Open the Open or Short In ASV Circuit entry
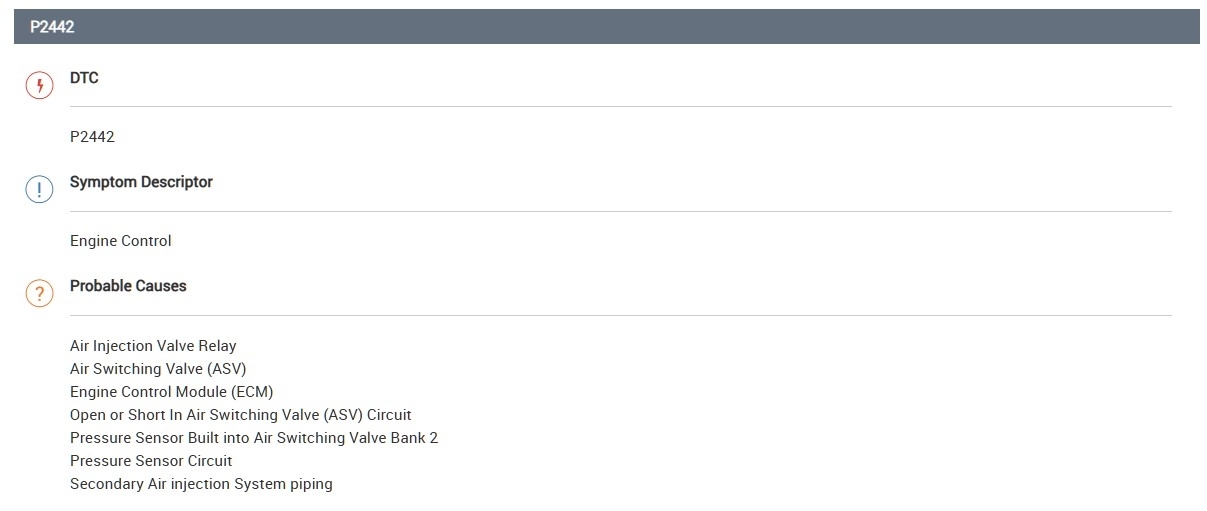 [240, 415]
